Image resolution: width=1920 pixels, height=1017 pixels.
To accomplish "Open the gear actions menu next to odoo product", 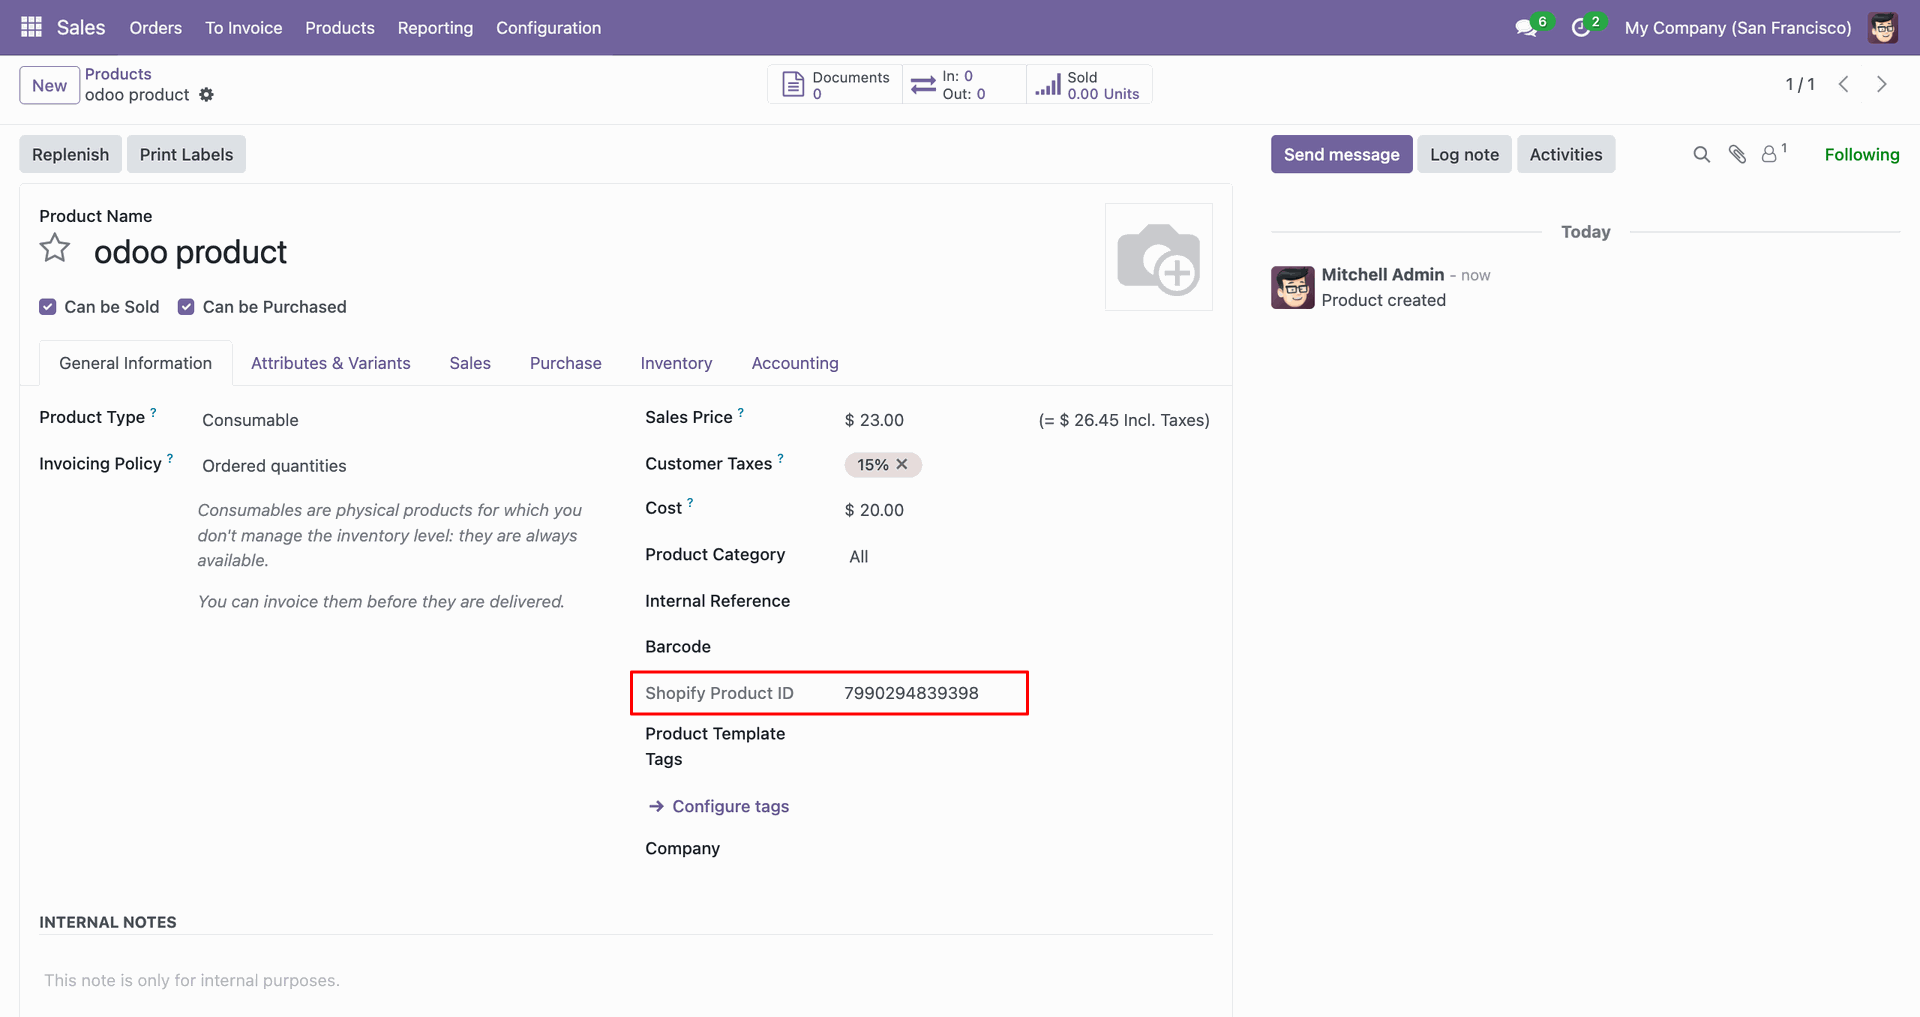I will (x=206, y=94).
